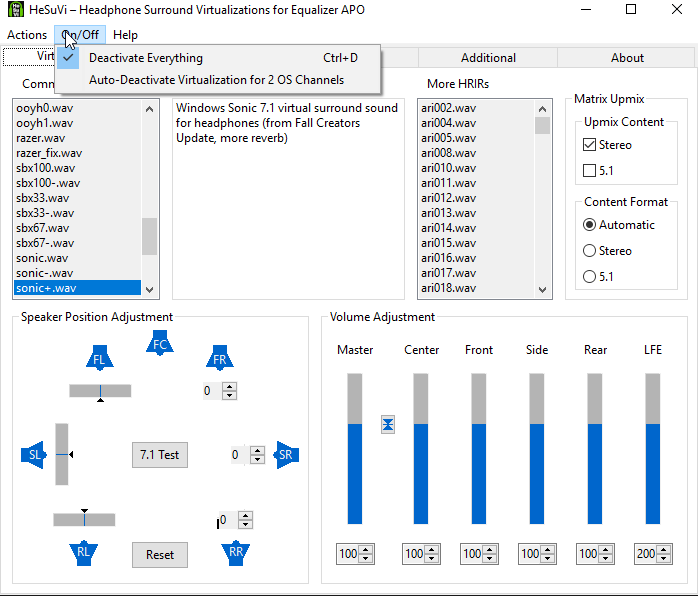Click the LFE volume value field showing 200
The height and width of the screenshot is (596, 698).
(646, 554)
